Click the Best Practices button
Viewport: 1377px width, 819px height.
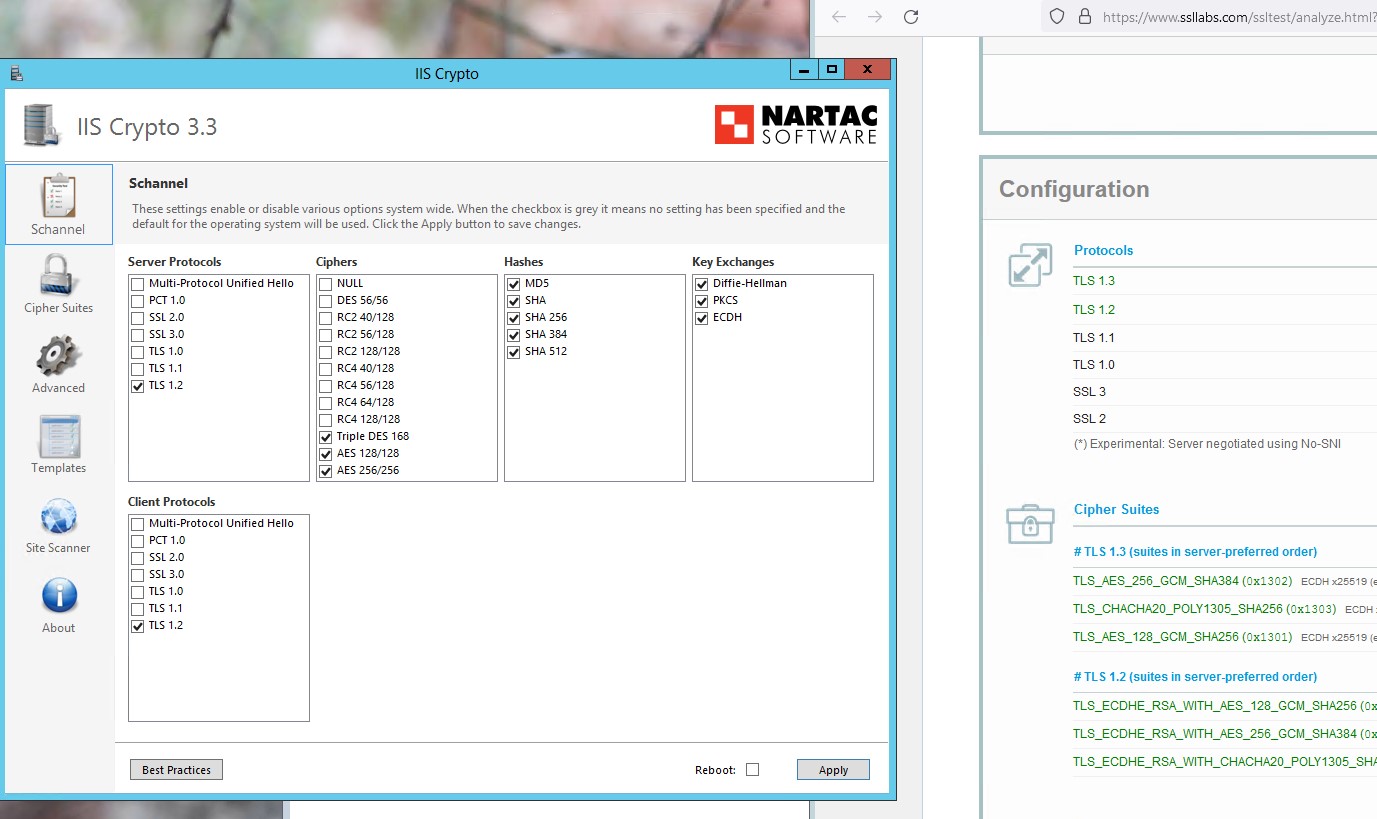[x=176, y=770]
